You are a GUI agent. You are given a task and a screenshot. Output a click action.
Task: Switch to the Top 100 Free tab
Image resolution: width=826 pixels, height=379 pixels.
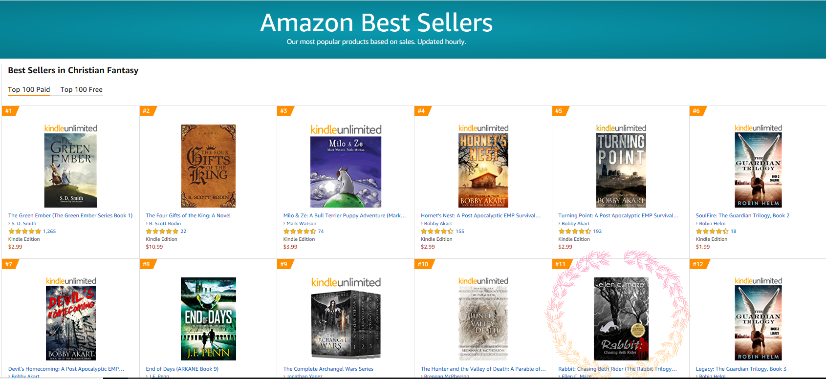click(81, 90)
